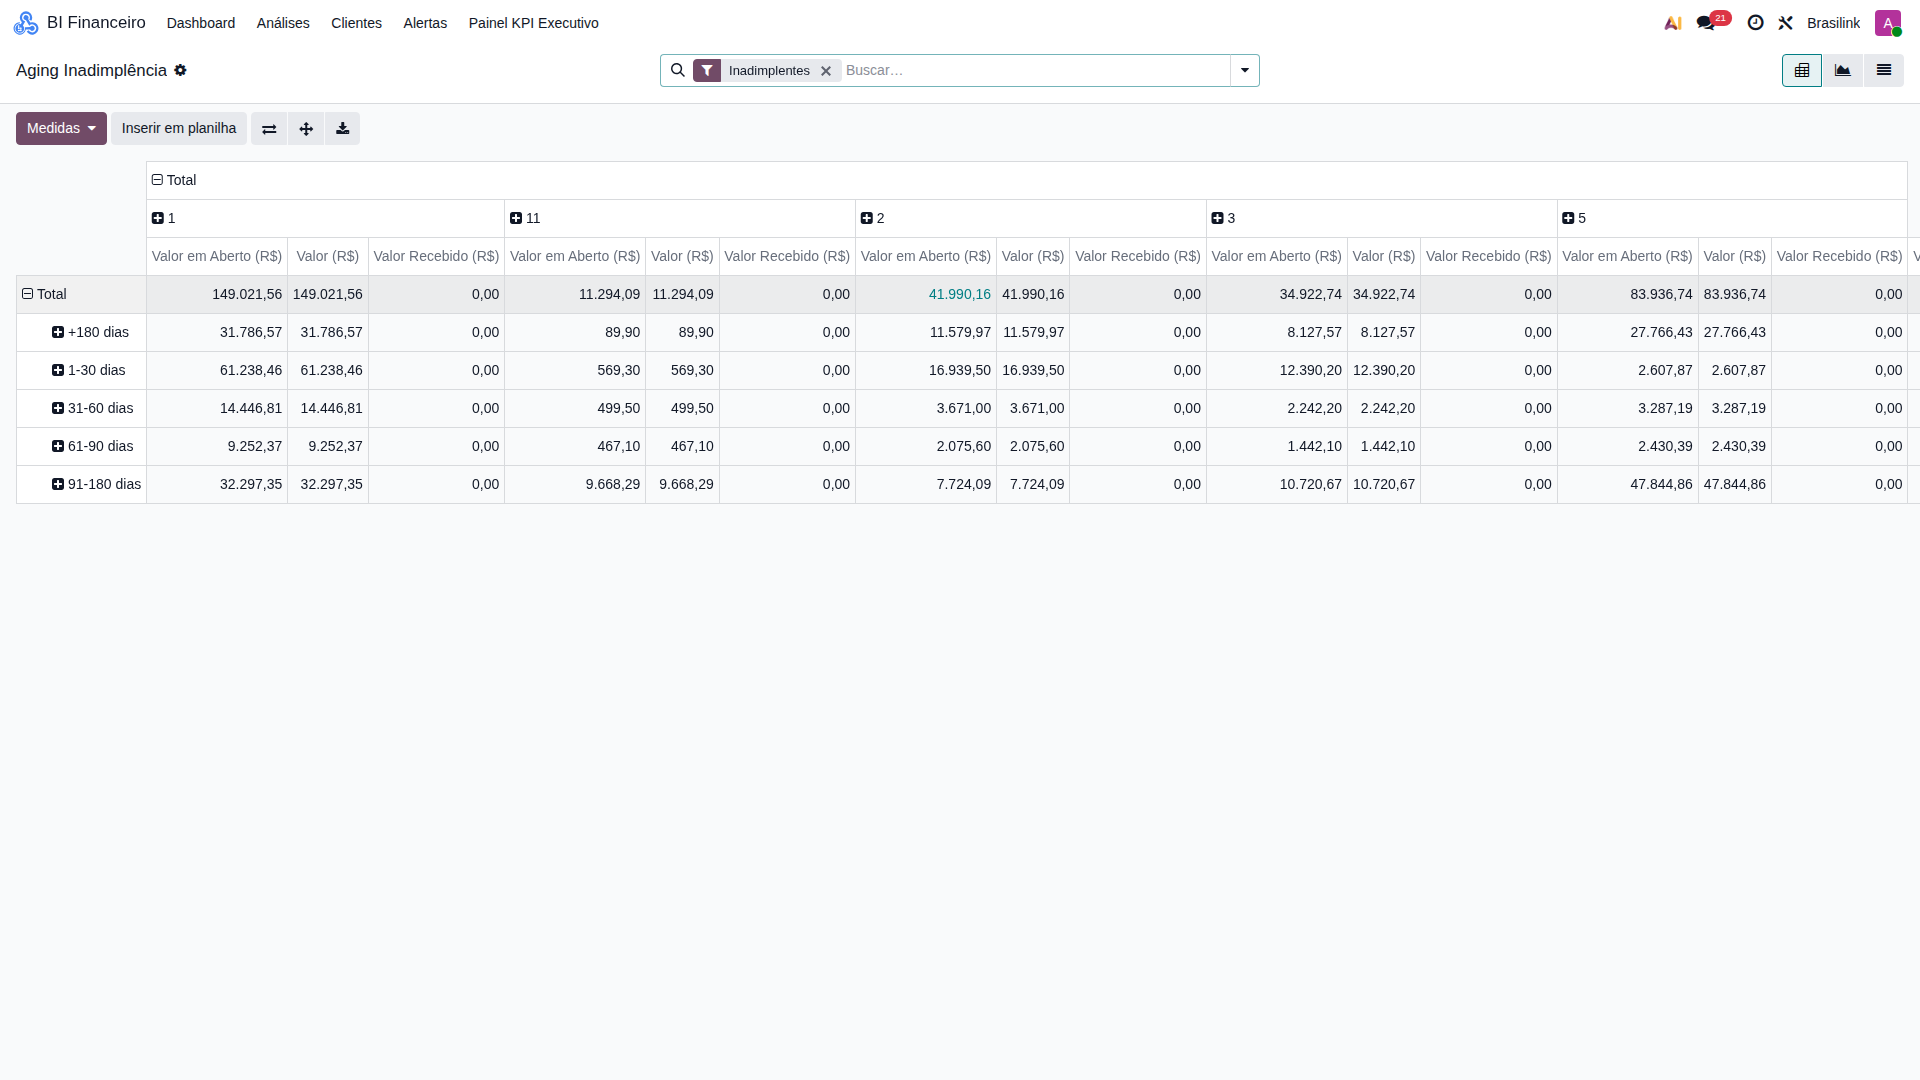Click the flip axis icon
This screenshot has width=1920, height=1080.
pyautogui.click(x=269, y=129)
